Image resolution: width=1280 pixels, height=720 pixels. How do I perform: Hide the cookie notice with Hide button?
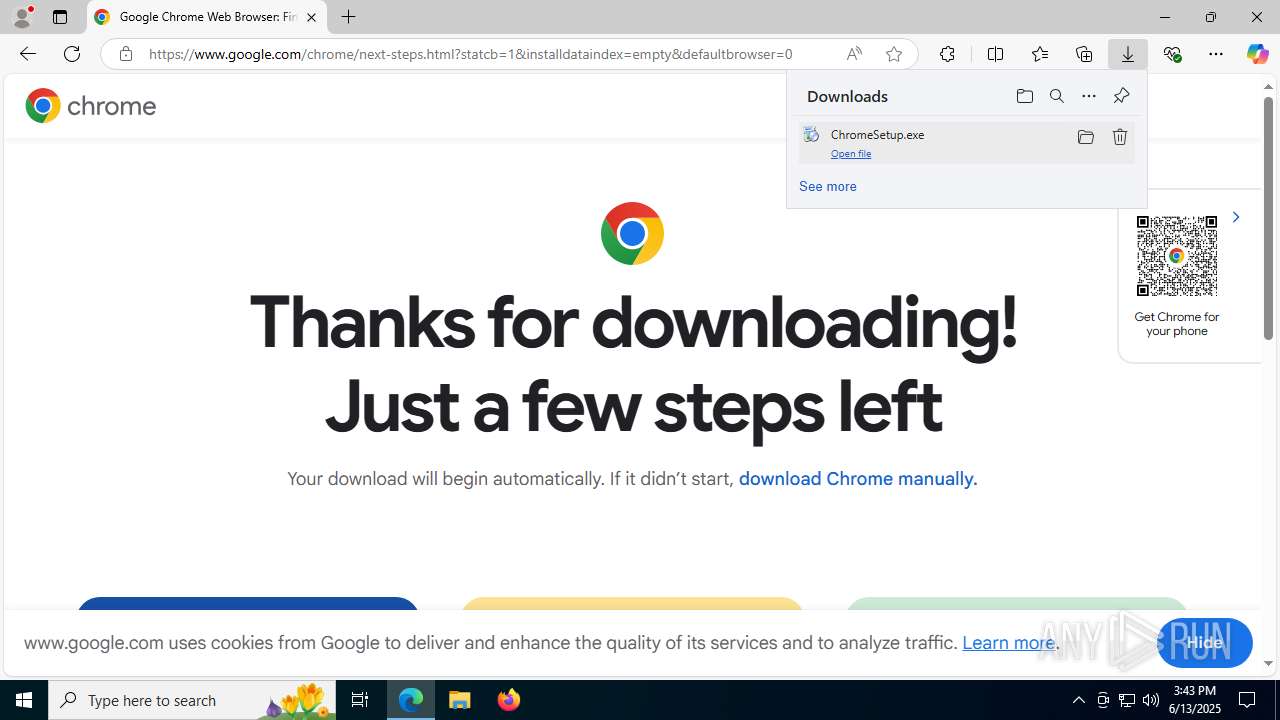pyautogui.click(x=1204, y=643)
